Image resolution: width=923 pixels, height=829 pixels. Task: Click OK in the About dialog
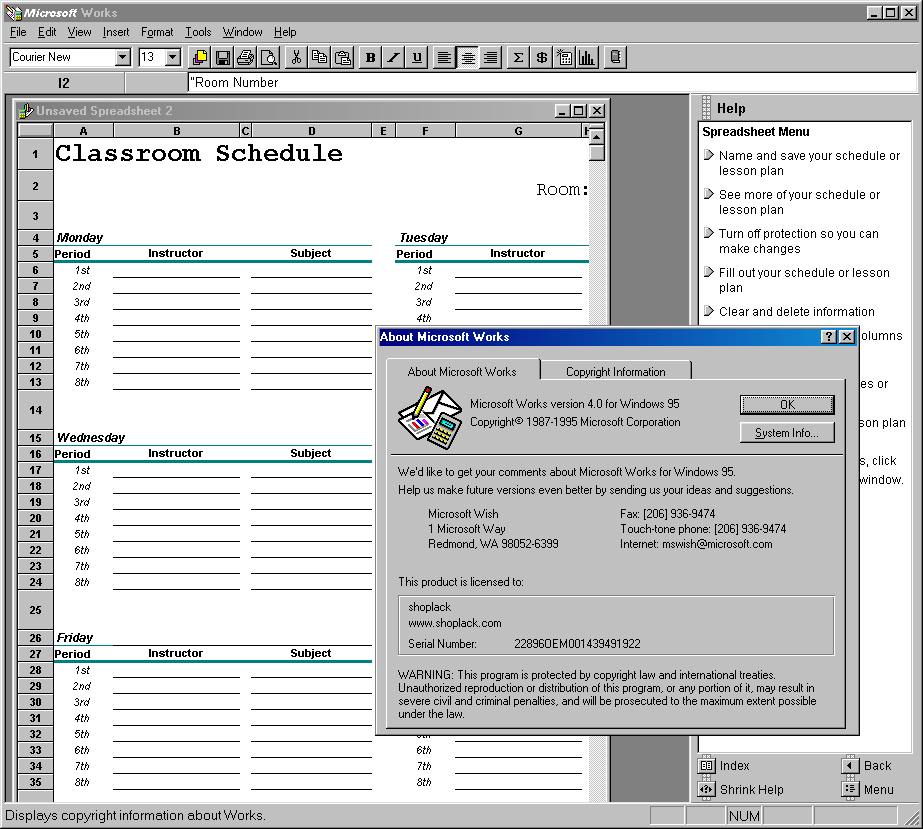788,404
